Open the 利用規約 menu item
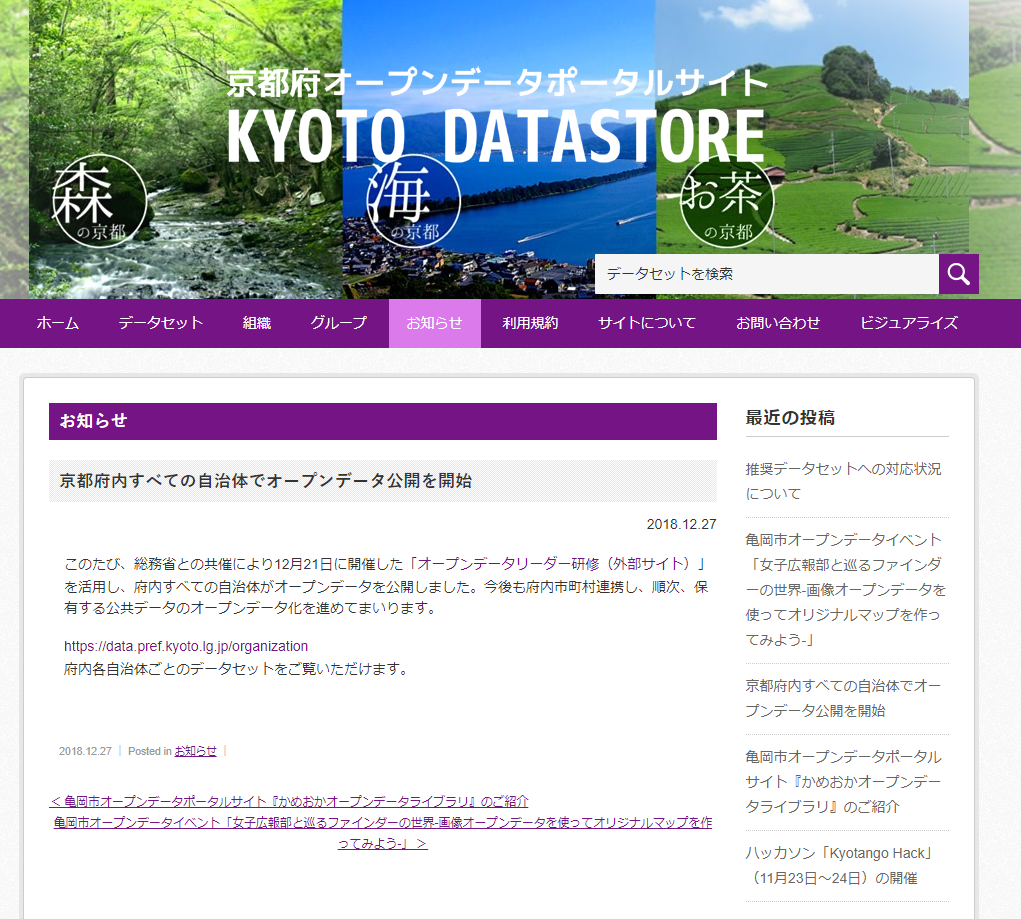This screenshot has width=1021, height=919. [x=530, y=323]
